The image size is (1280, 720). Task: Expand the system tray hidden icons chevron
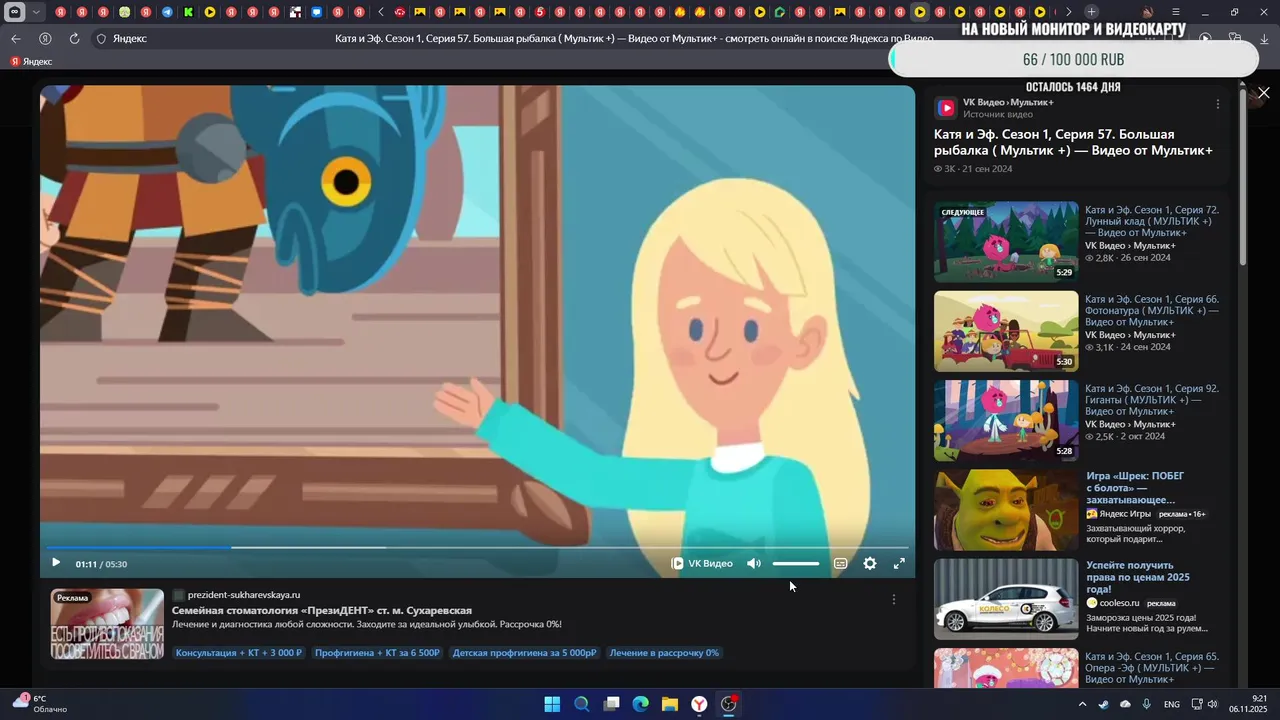[1082, 704]
